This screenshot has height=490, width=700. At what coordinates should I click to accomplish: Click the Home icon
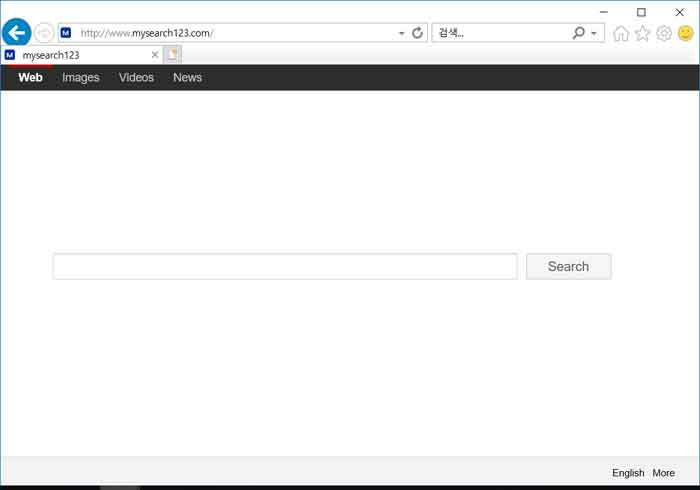621,33
